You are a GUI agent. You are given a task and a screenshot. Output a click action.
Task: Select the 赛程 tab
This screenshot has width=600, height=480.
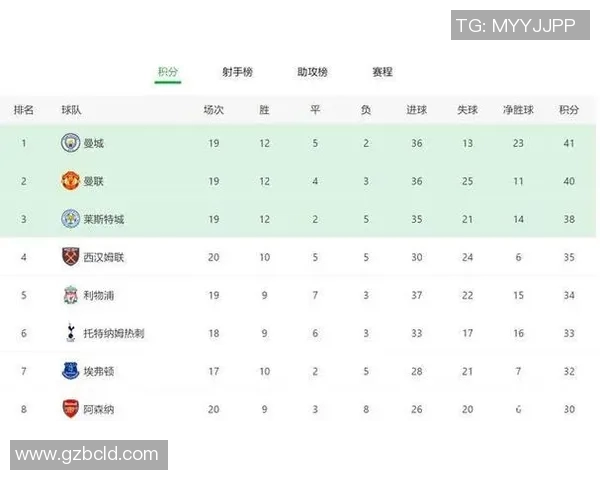[382, 72]
